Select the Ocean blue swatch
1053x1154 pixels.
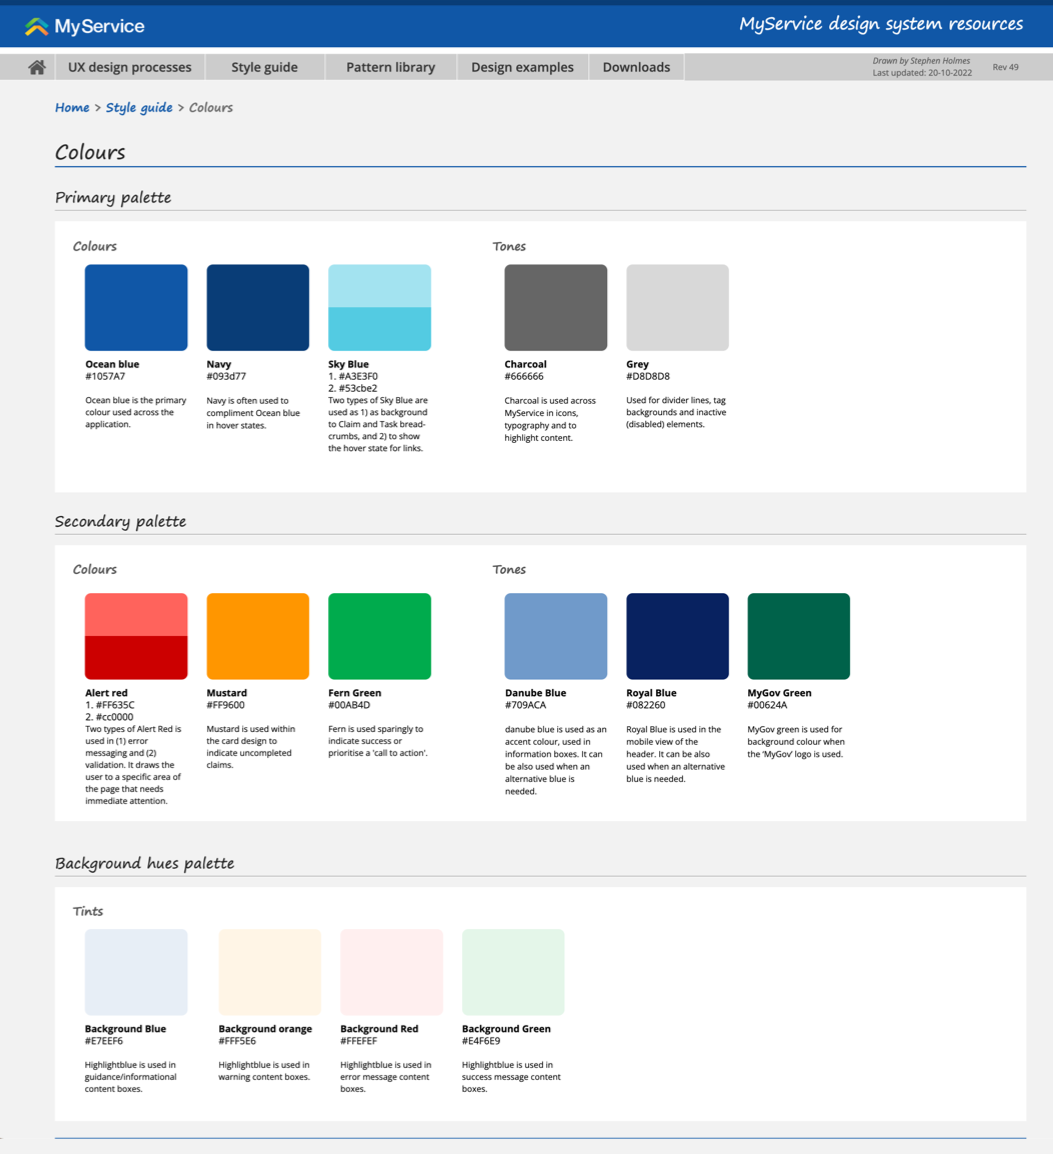pyautogui.click(x=136, y=308)
